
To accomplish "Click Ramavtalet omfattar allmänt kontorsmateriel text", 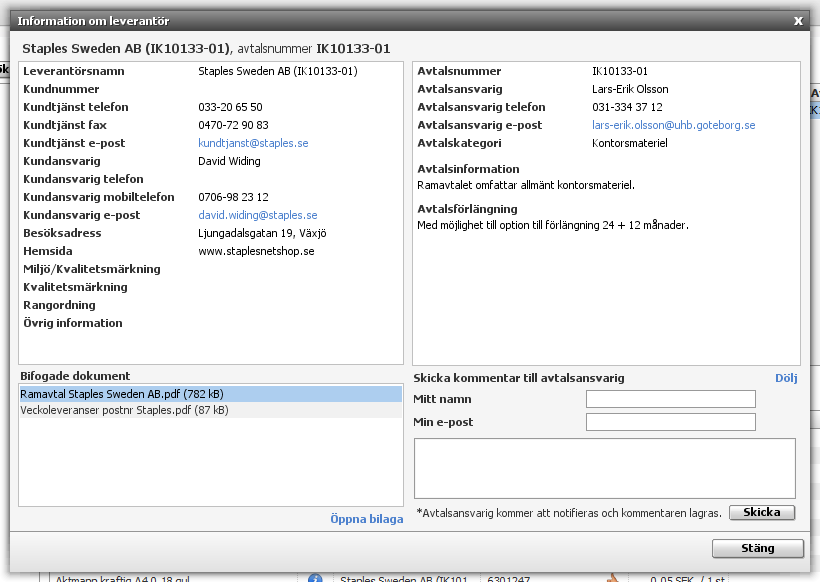I will [526, 185].
